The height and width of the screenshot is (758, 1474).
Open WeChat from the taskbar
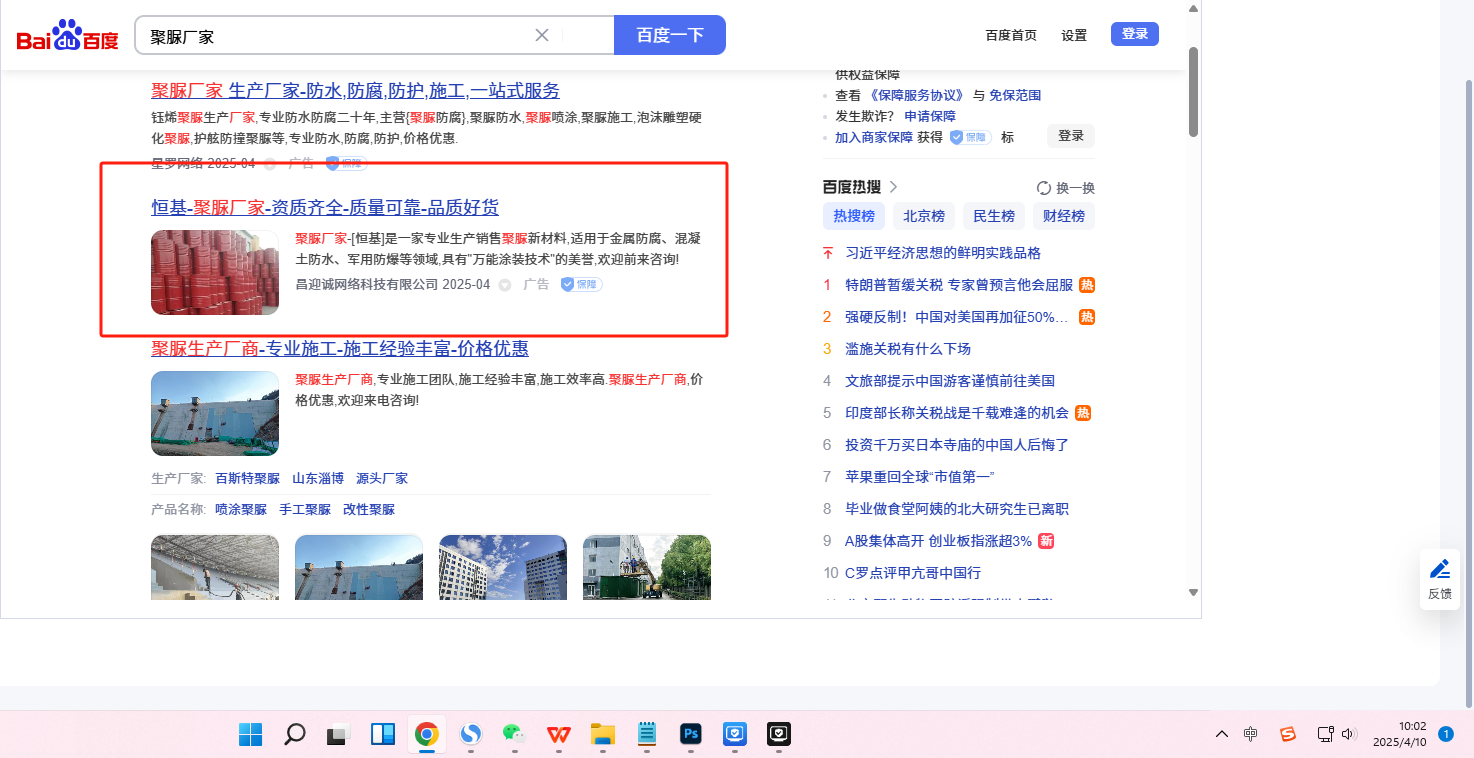pos(514,735)
